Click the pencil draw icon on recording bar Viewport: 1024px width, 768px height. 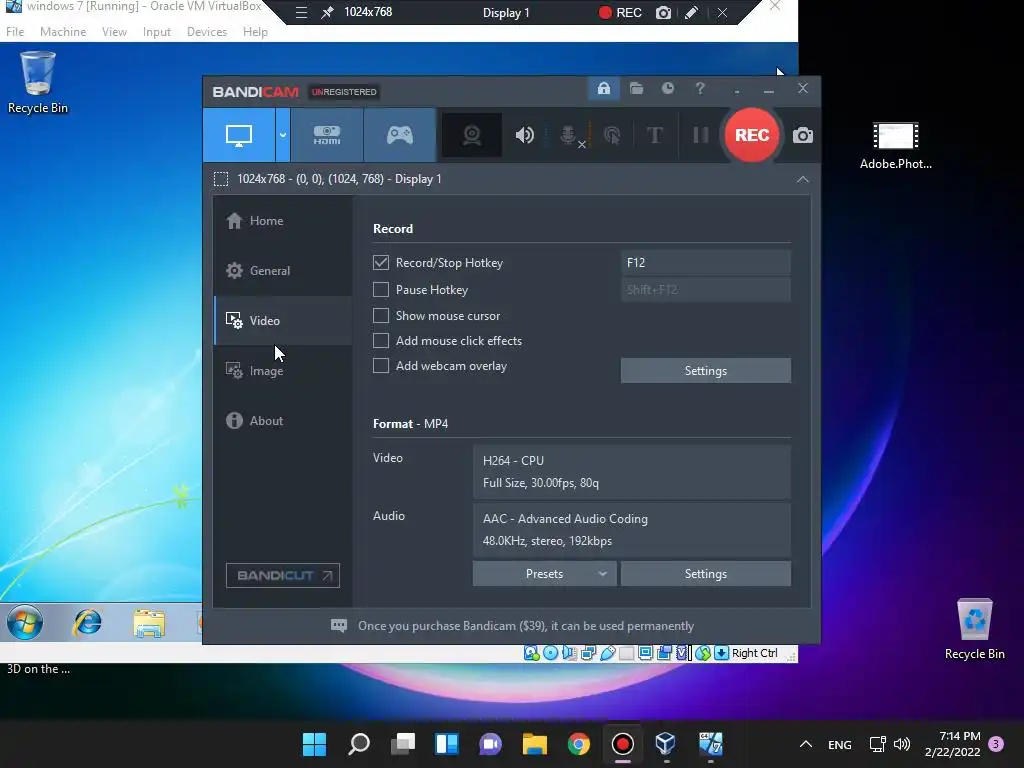691,12
